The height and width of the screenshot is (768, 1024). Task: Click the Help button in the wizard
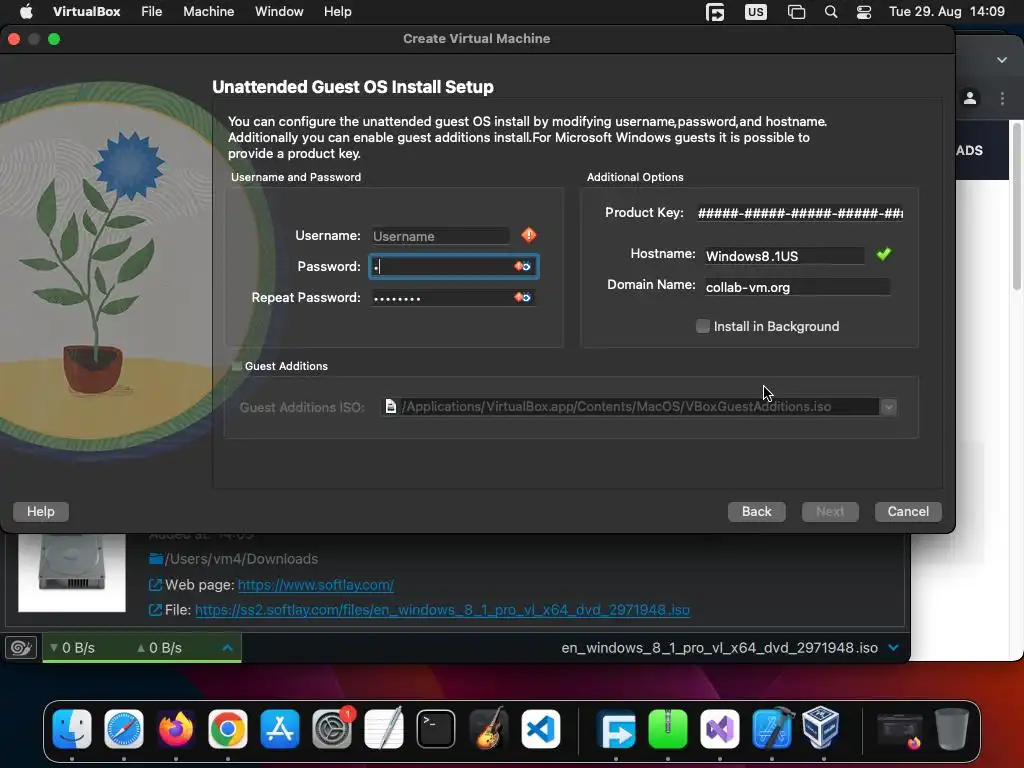40,511
